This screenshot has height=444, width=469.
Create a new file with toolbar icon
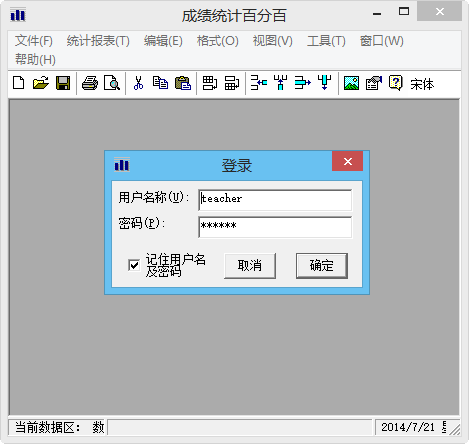tap(19, 83)
